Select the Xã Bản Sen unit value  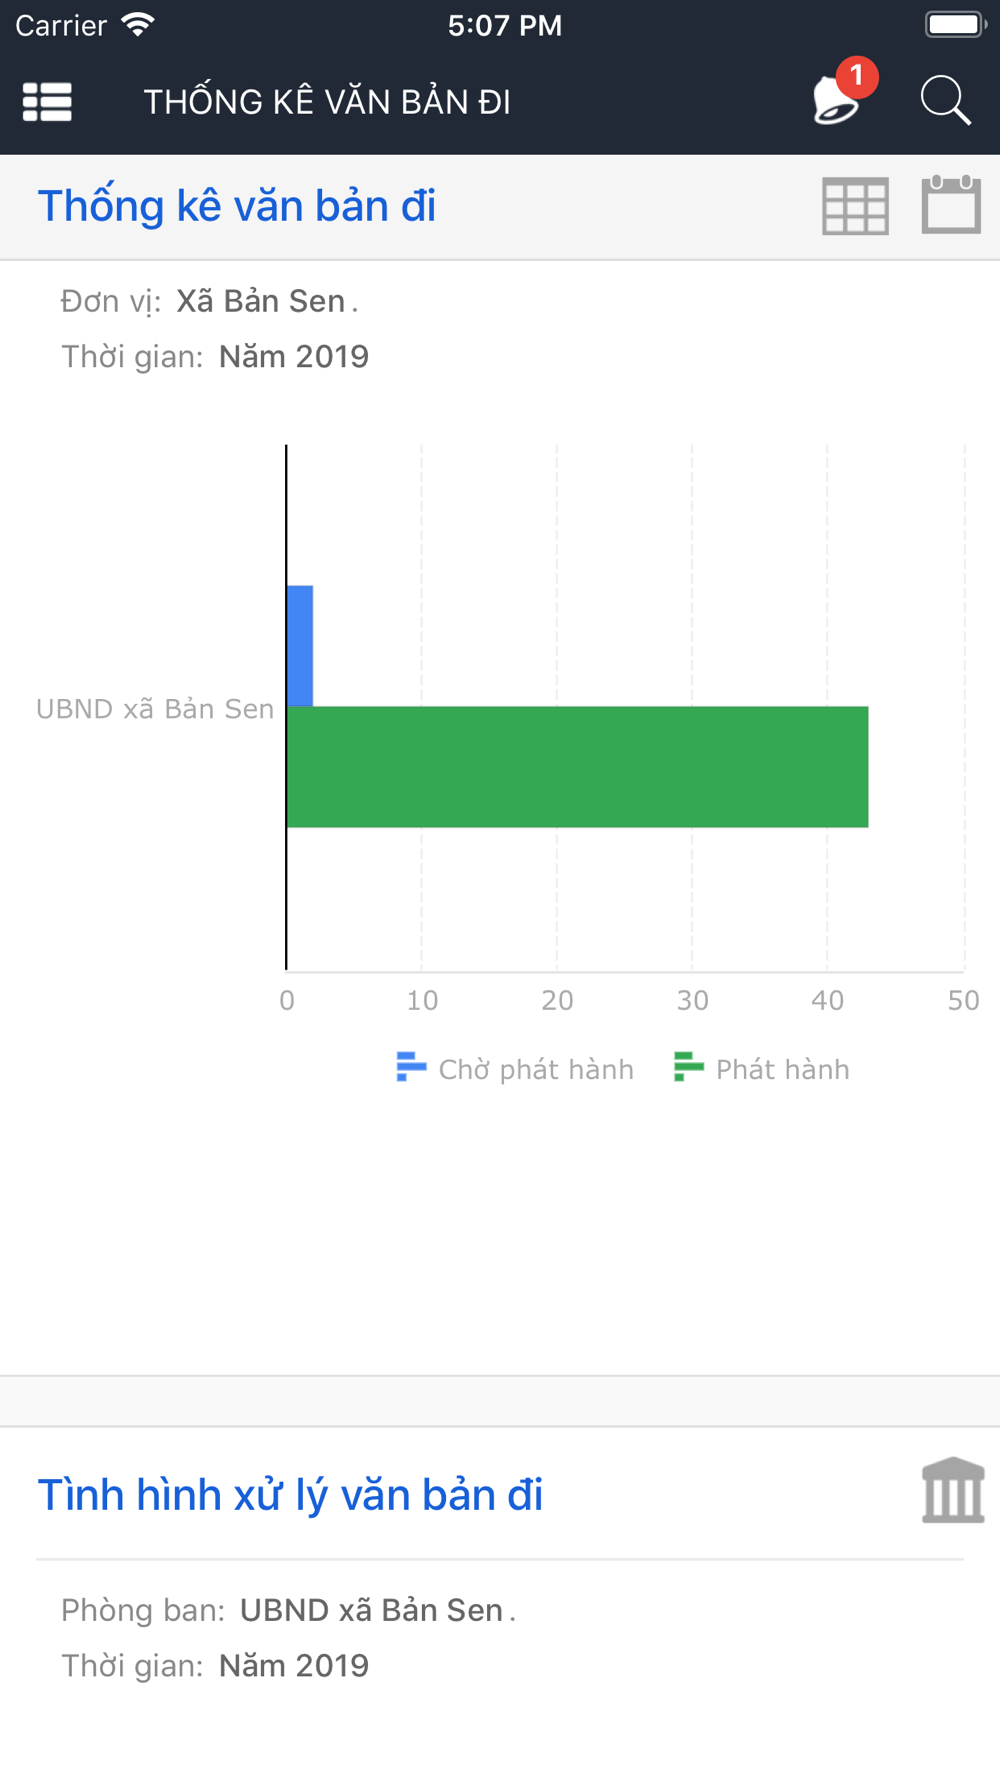click(x=261, y=301)
